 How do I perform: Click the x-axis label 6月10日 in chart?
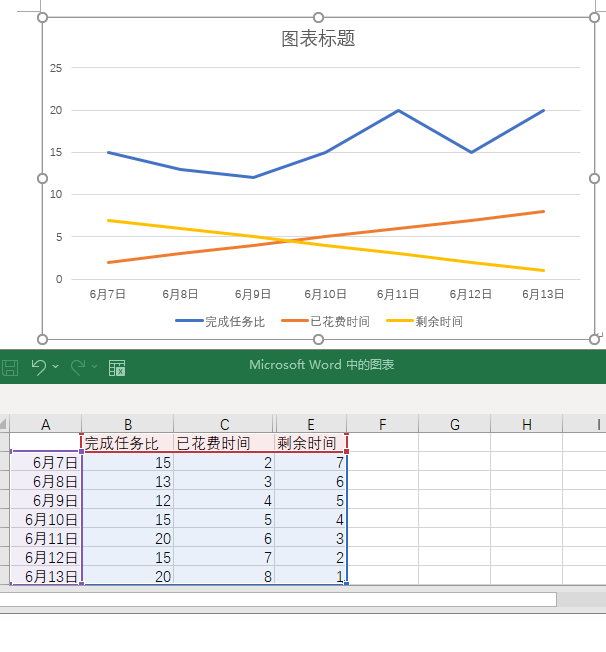click(x=325, y=294)
